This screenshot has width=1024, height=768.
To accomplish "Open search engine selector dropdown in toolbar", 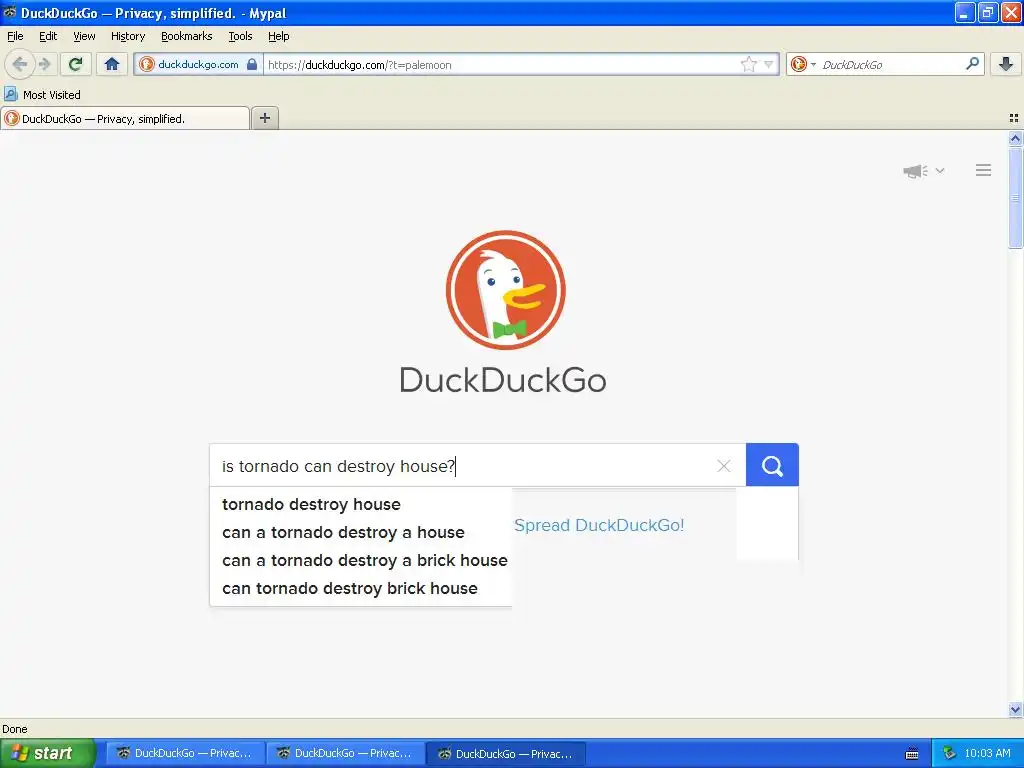I will coord(803,64).
